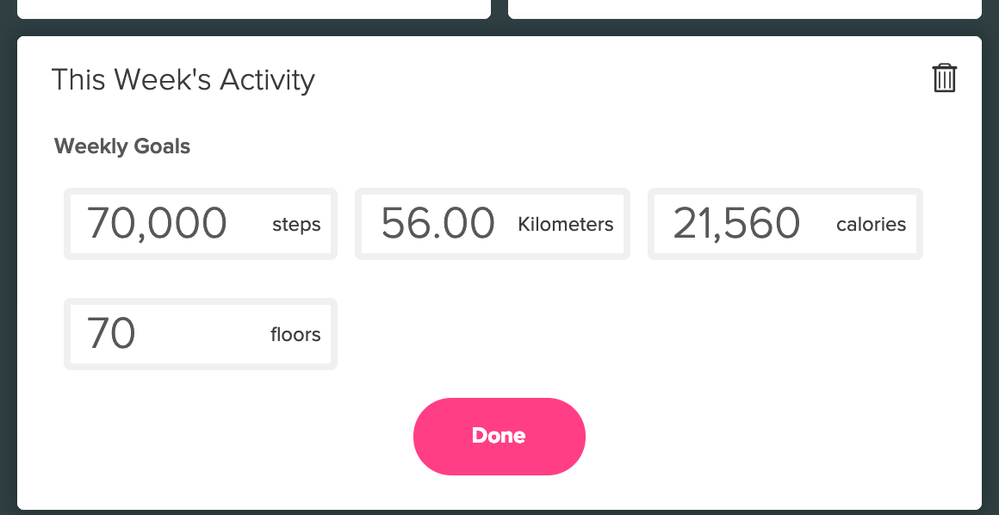Click the top-left white card above
999x515 pixels.
[250, 8]
